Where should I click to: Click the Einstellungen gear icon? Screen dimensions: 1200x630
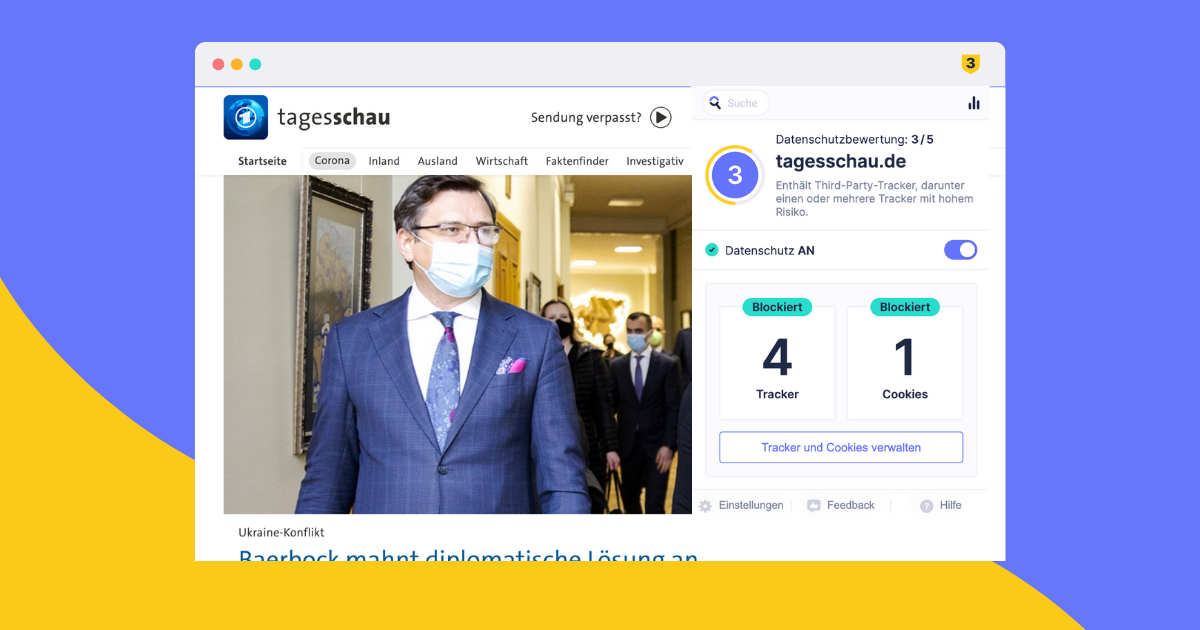pos(705,506)
